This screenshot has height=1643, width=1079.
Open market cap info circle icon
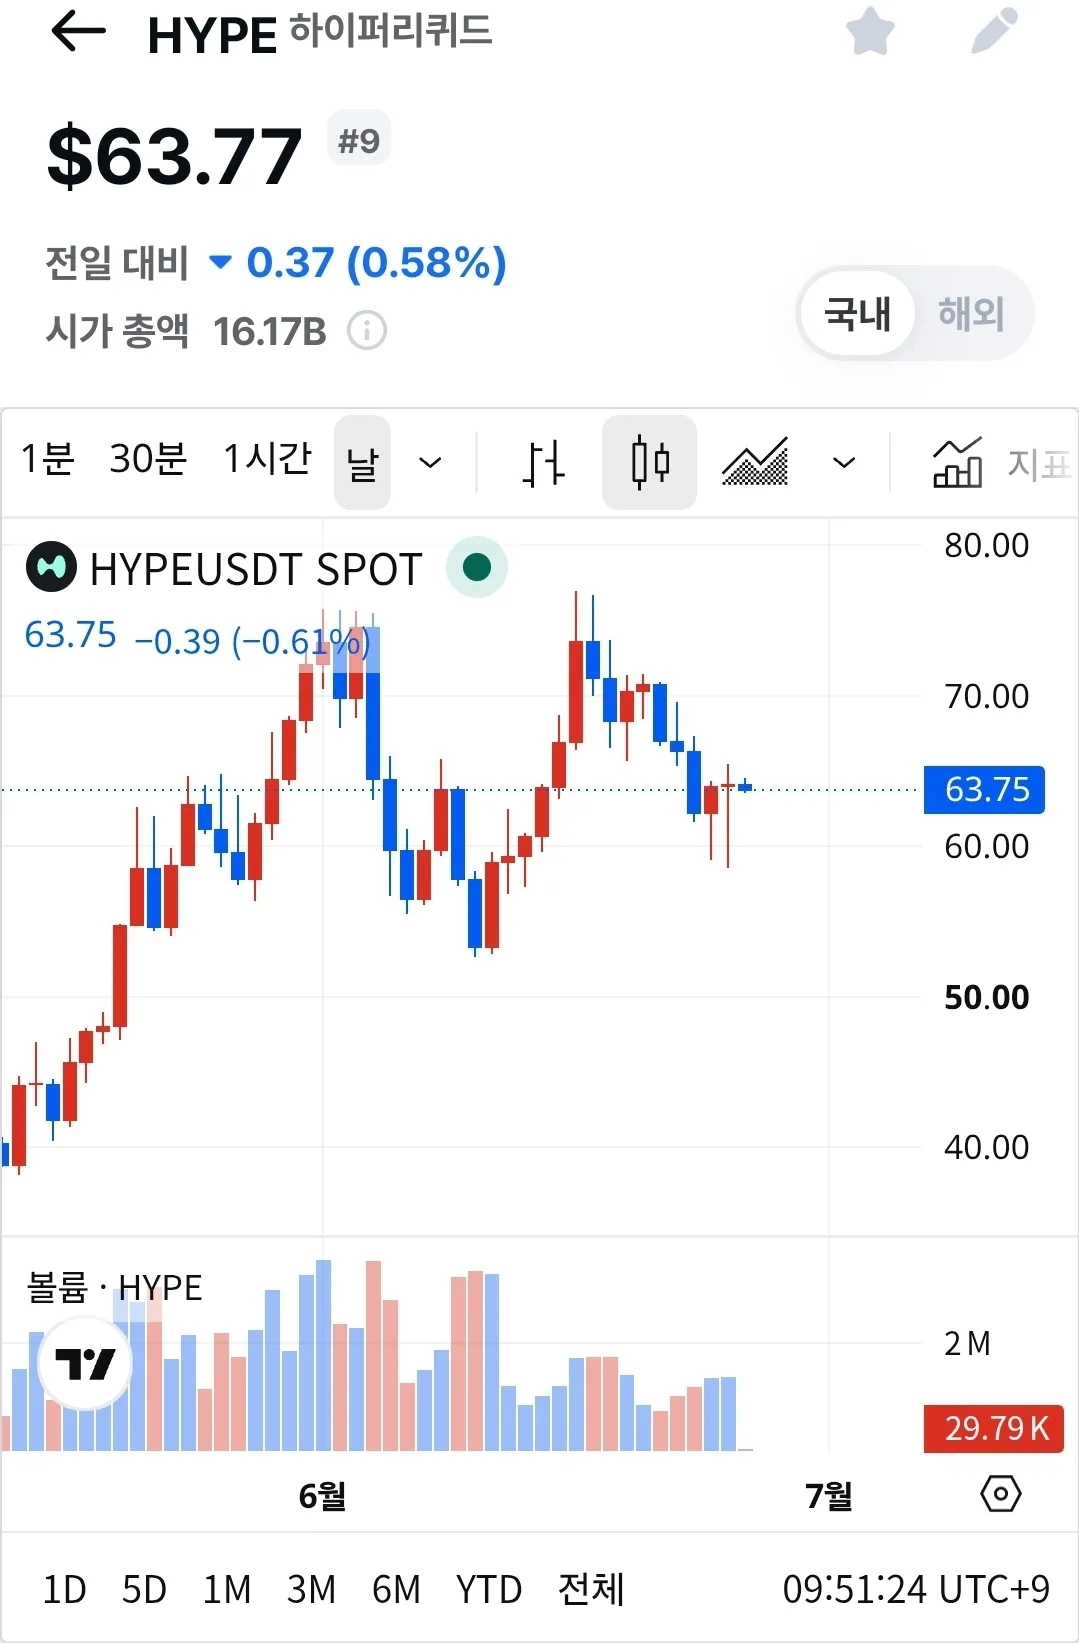tap(367, 330)
